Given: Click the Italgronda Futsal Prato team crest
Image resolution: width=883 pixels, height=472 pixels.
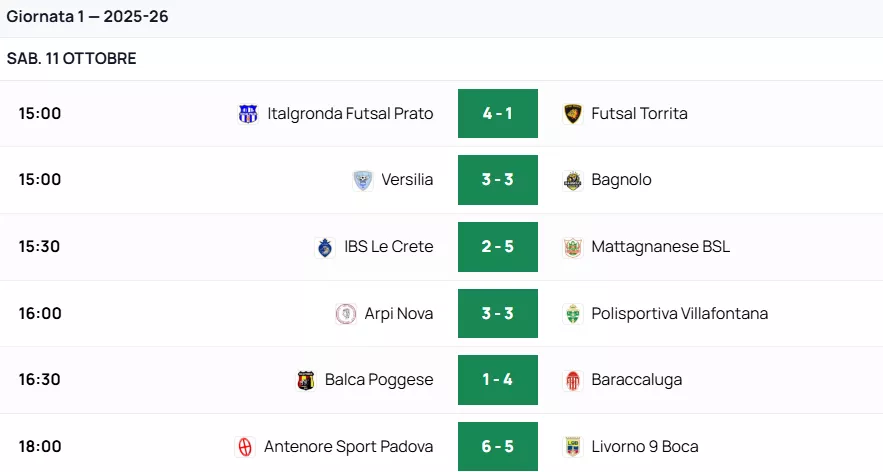Looking at the screenshot, I should tap(248, 114).
